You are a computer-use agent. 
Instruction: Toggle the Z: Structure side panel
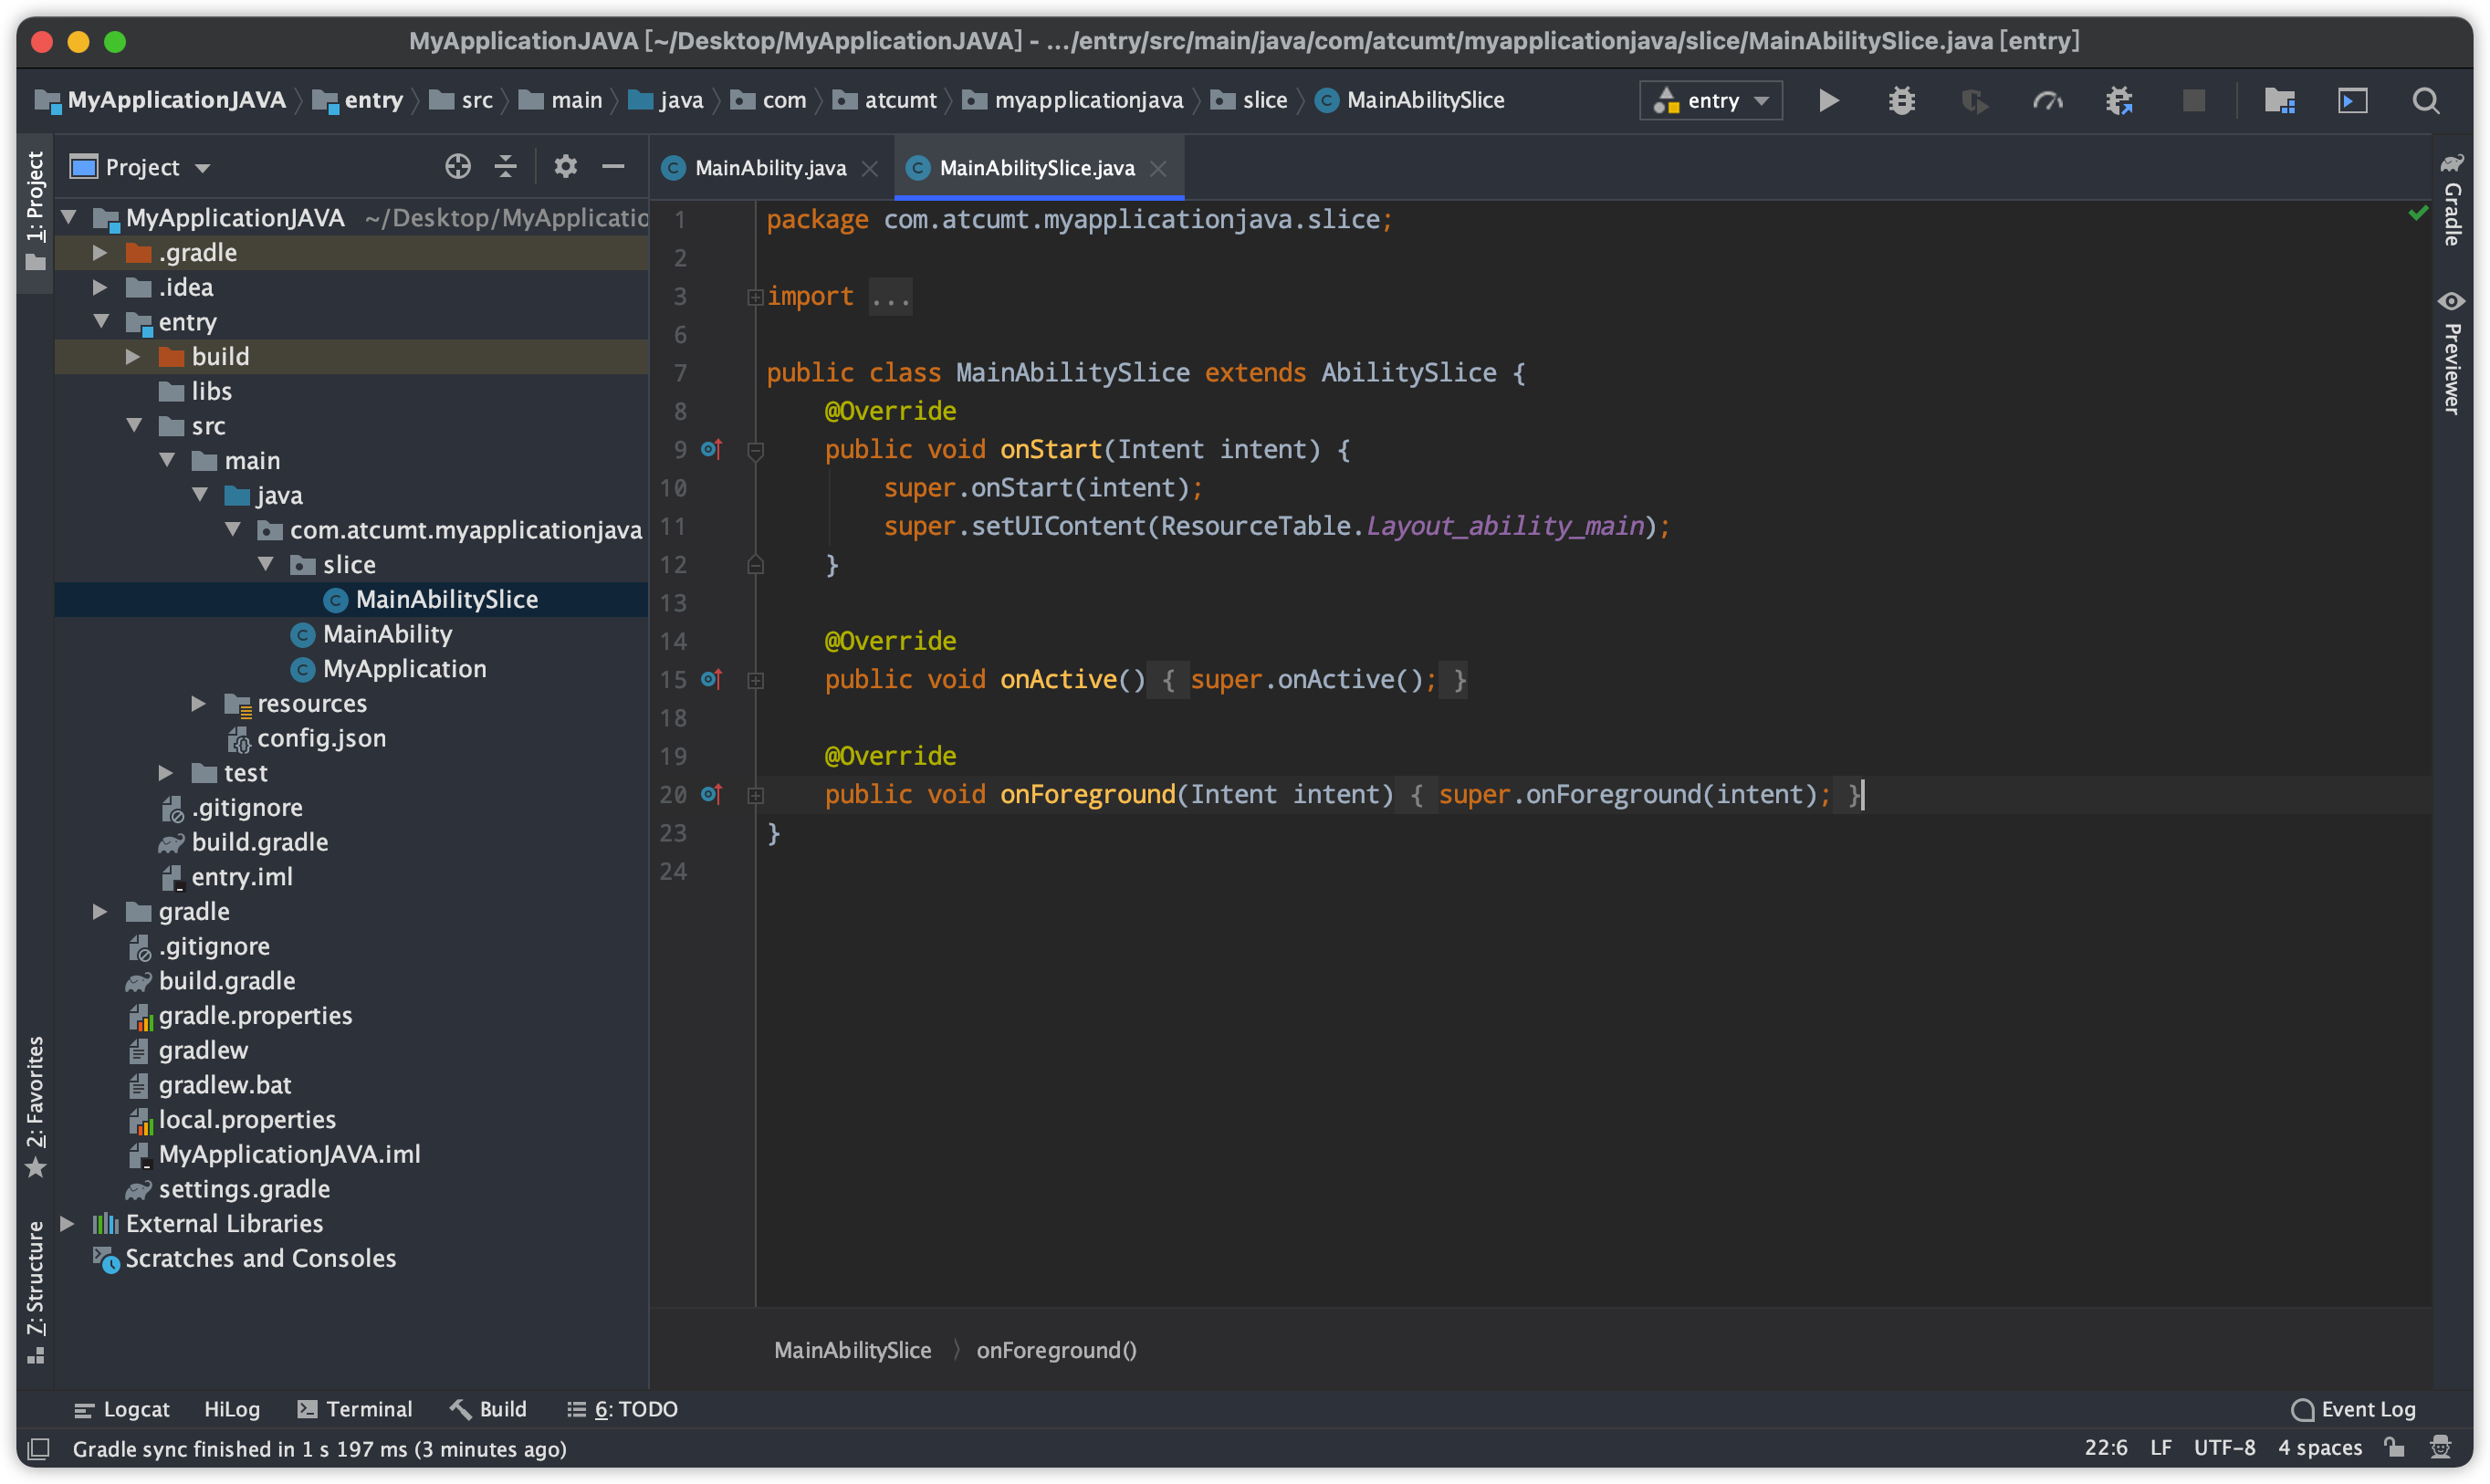(x=35, y=1292)
